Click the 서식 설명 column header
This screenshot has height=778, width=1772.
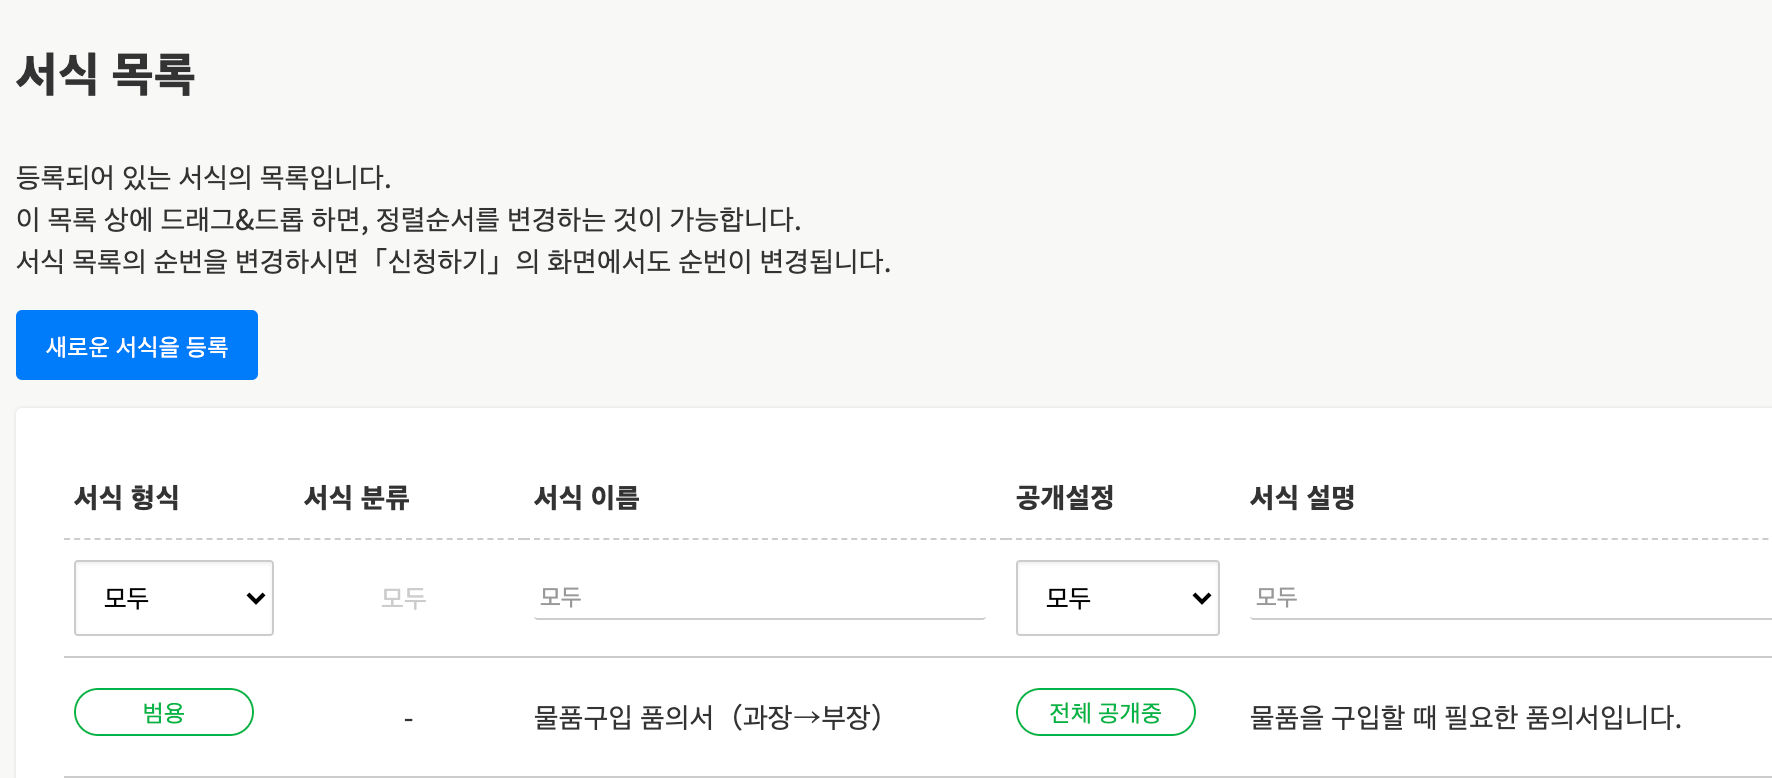[1303, 497]
